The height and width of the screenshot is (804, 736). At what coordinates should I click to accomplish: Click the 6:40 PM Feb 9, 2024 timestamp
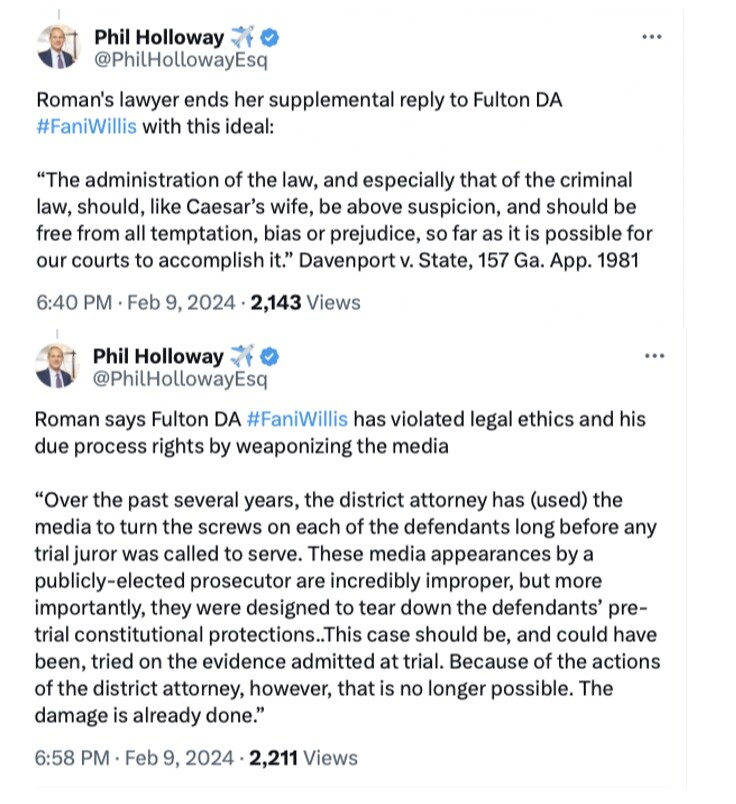coord(135,303)
